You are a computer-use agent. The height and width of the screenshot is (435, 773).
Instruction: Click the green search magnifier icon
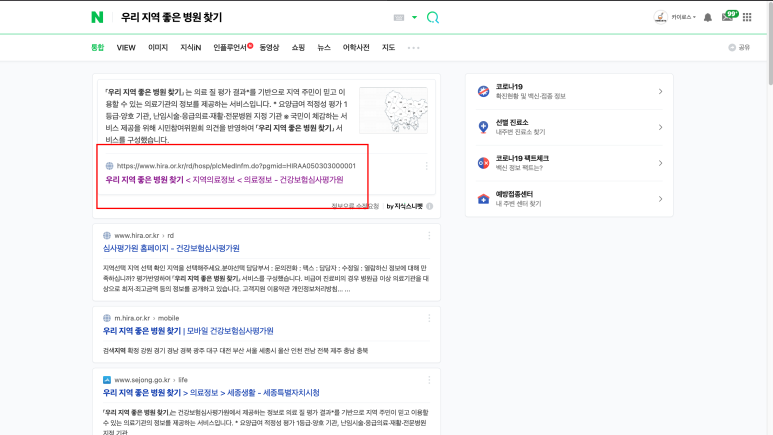[x=433, y=18]
